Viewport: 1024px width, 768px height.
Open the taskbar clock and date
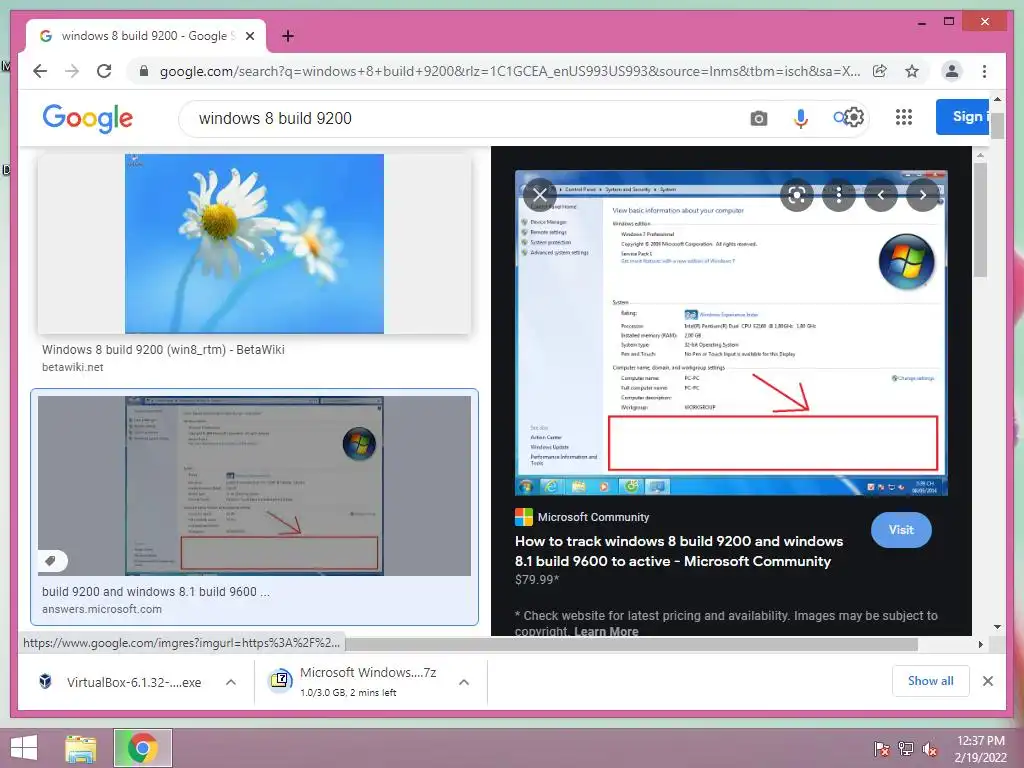[x=980, y=749]
